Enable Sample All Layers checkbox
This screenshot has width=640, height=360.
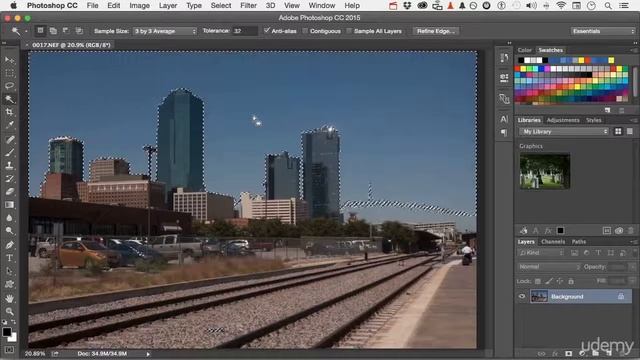[x=349, y=31]
